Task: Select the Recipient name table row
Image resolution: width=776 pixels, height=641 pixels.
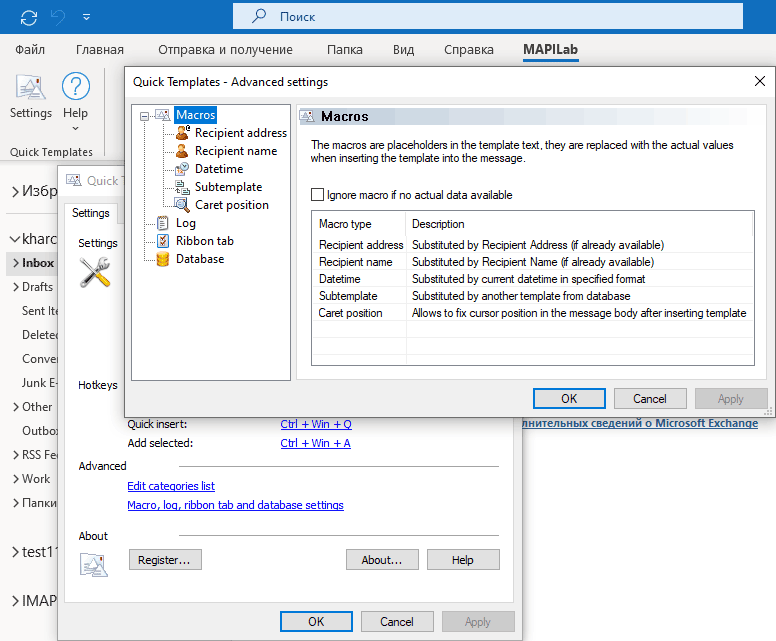Action: pos(530,262)
